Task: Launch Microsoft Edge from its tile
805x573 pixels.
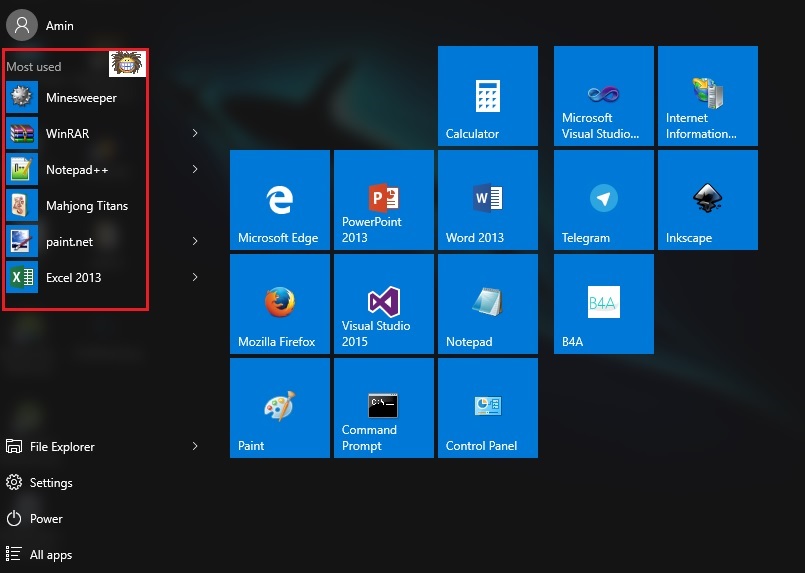Action: click(x=279, y=200)
